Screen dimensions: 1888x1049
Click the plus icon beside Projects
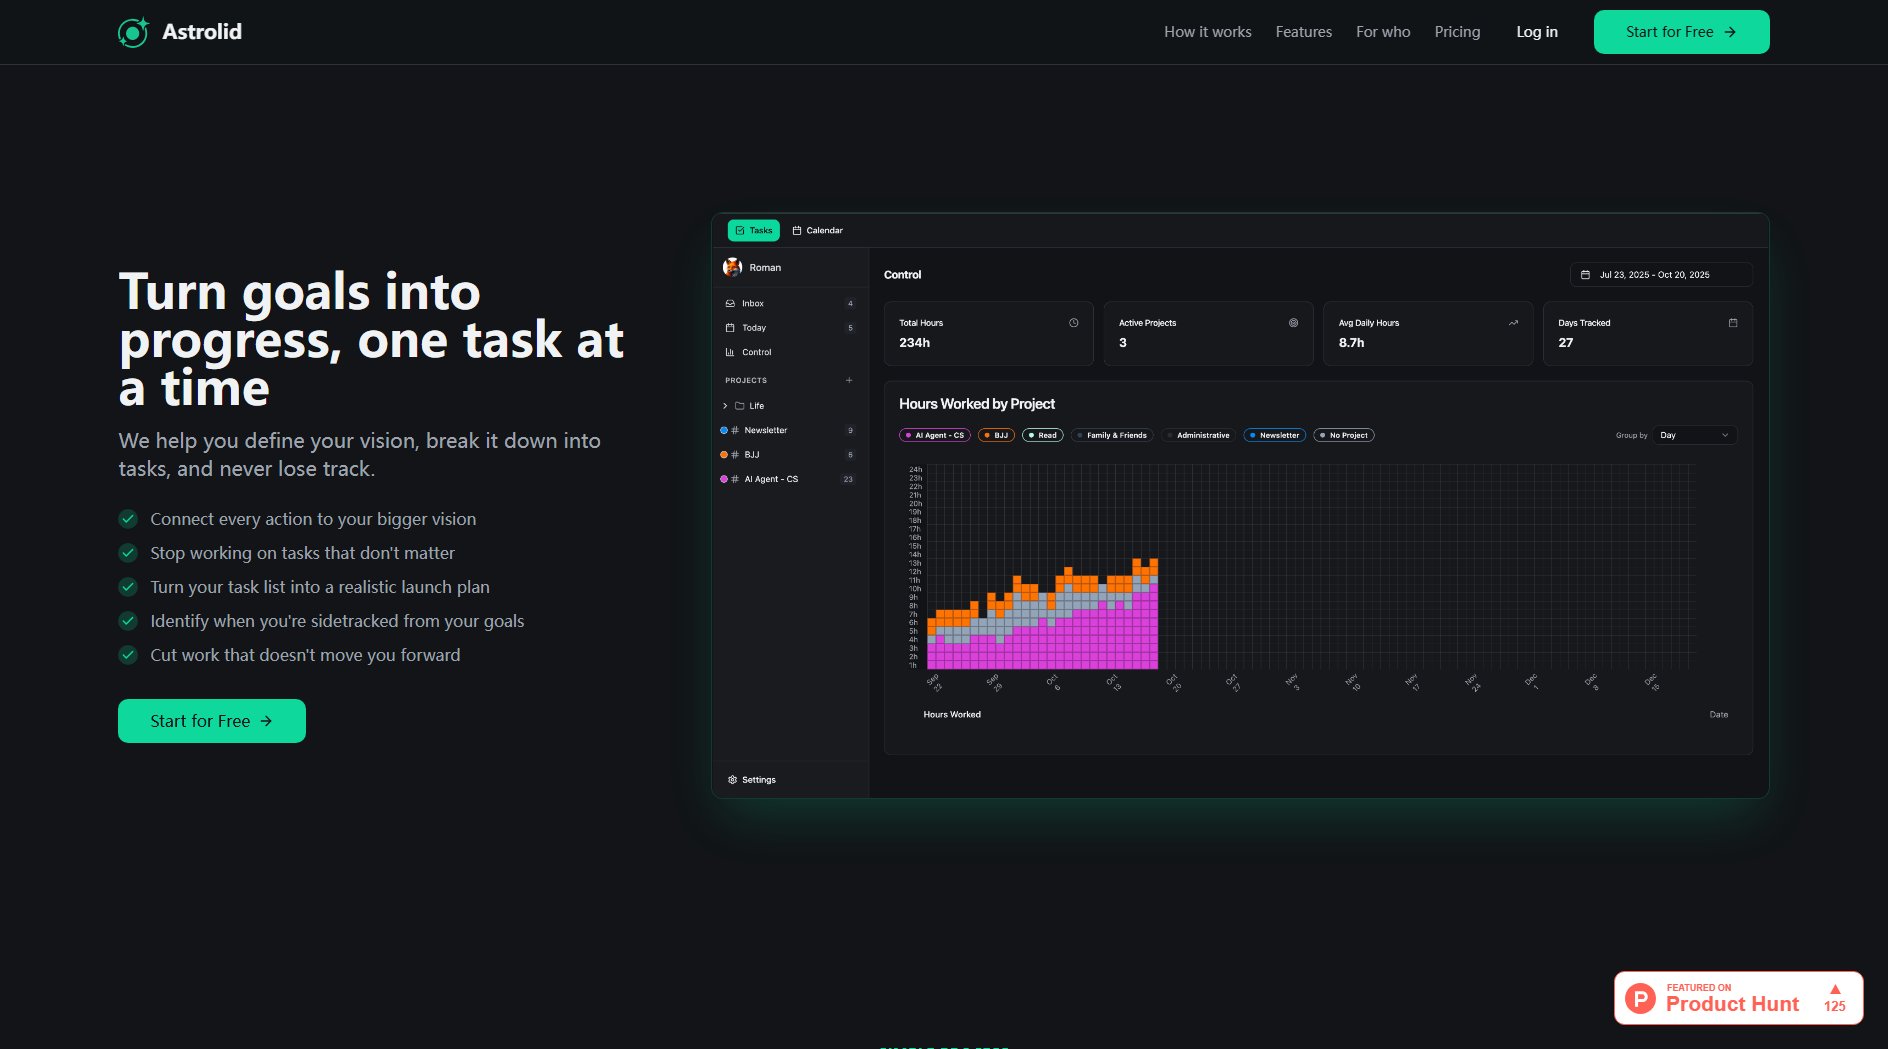[849, 380]
